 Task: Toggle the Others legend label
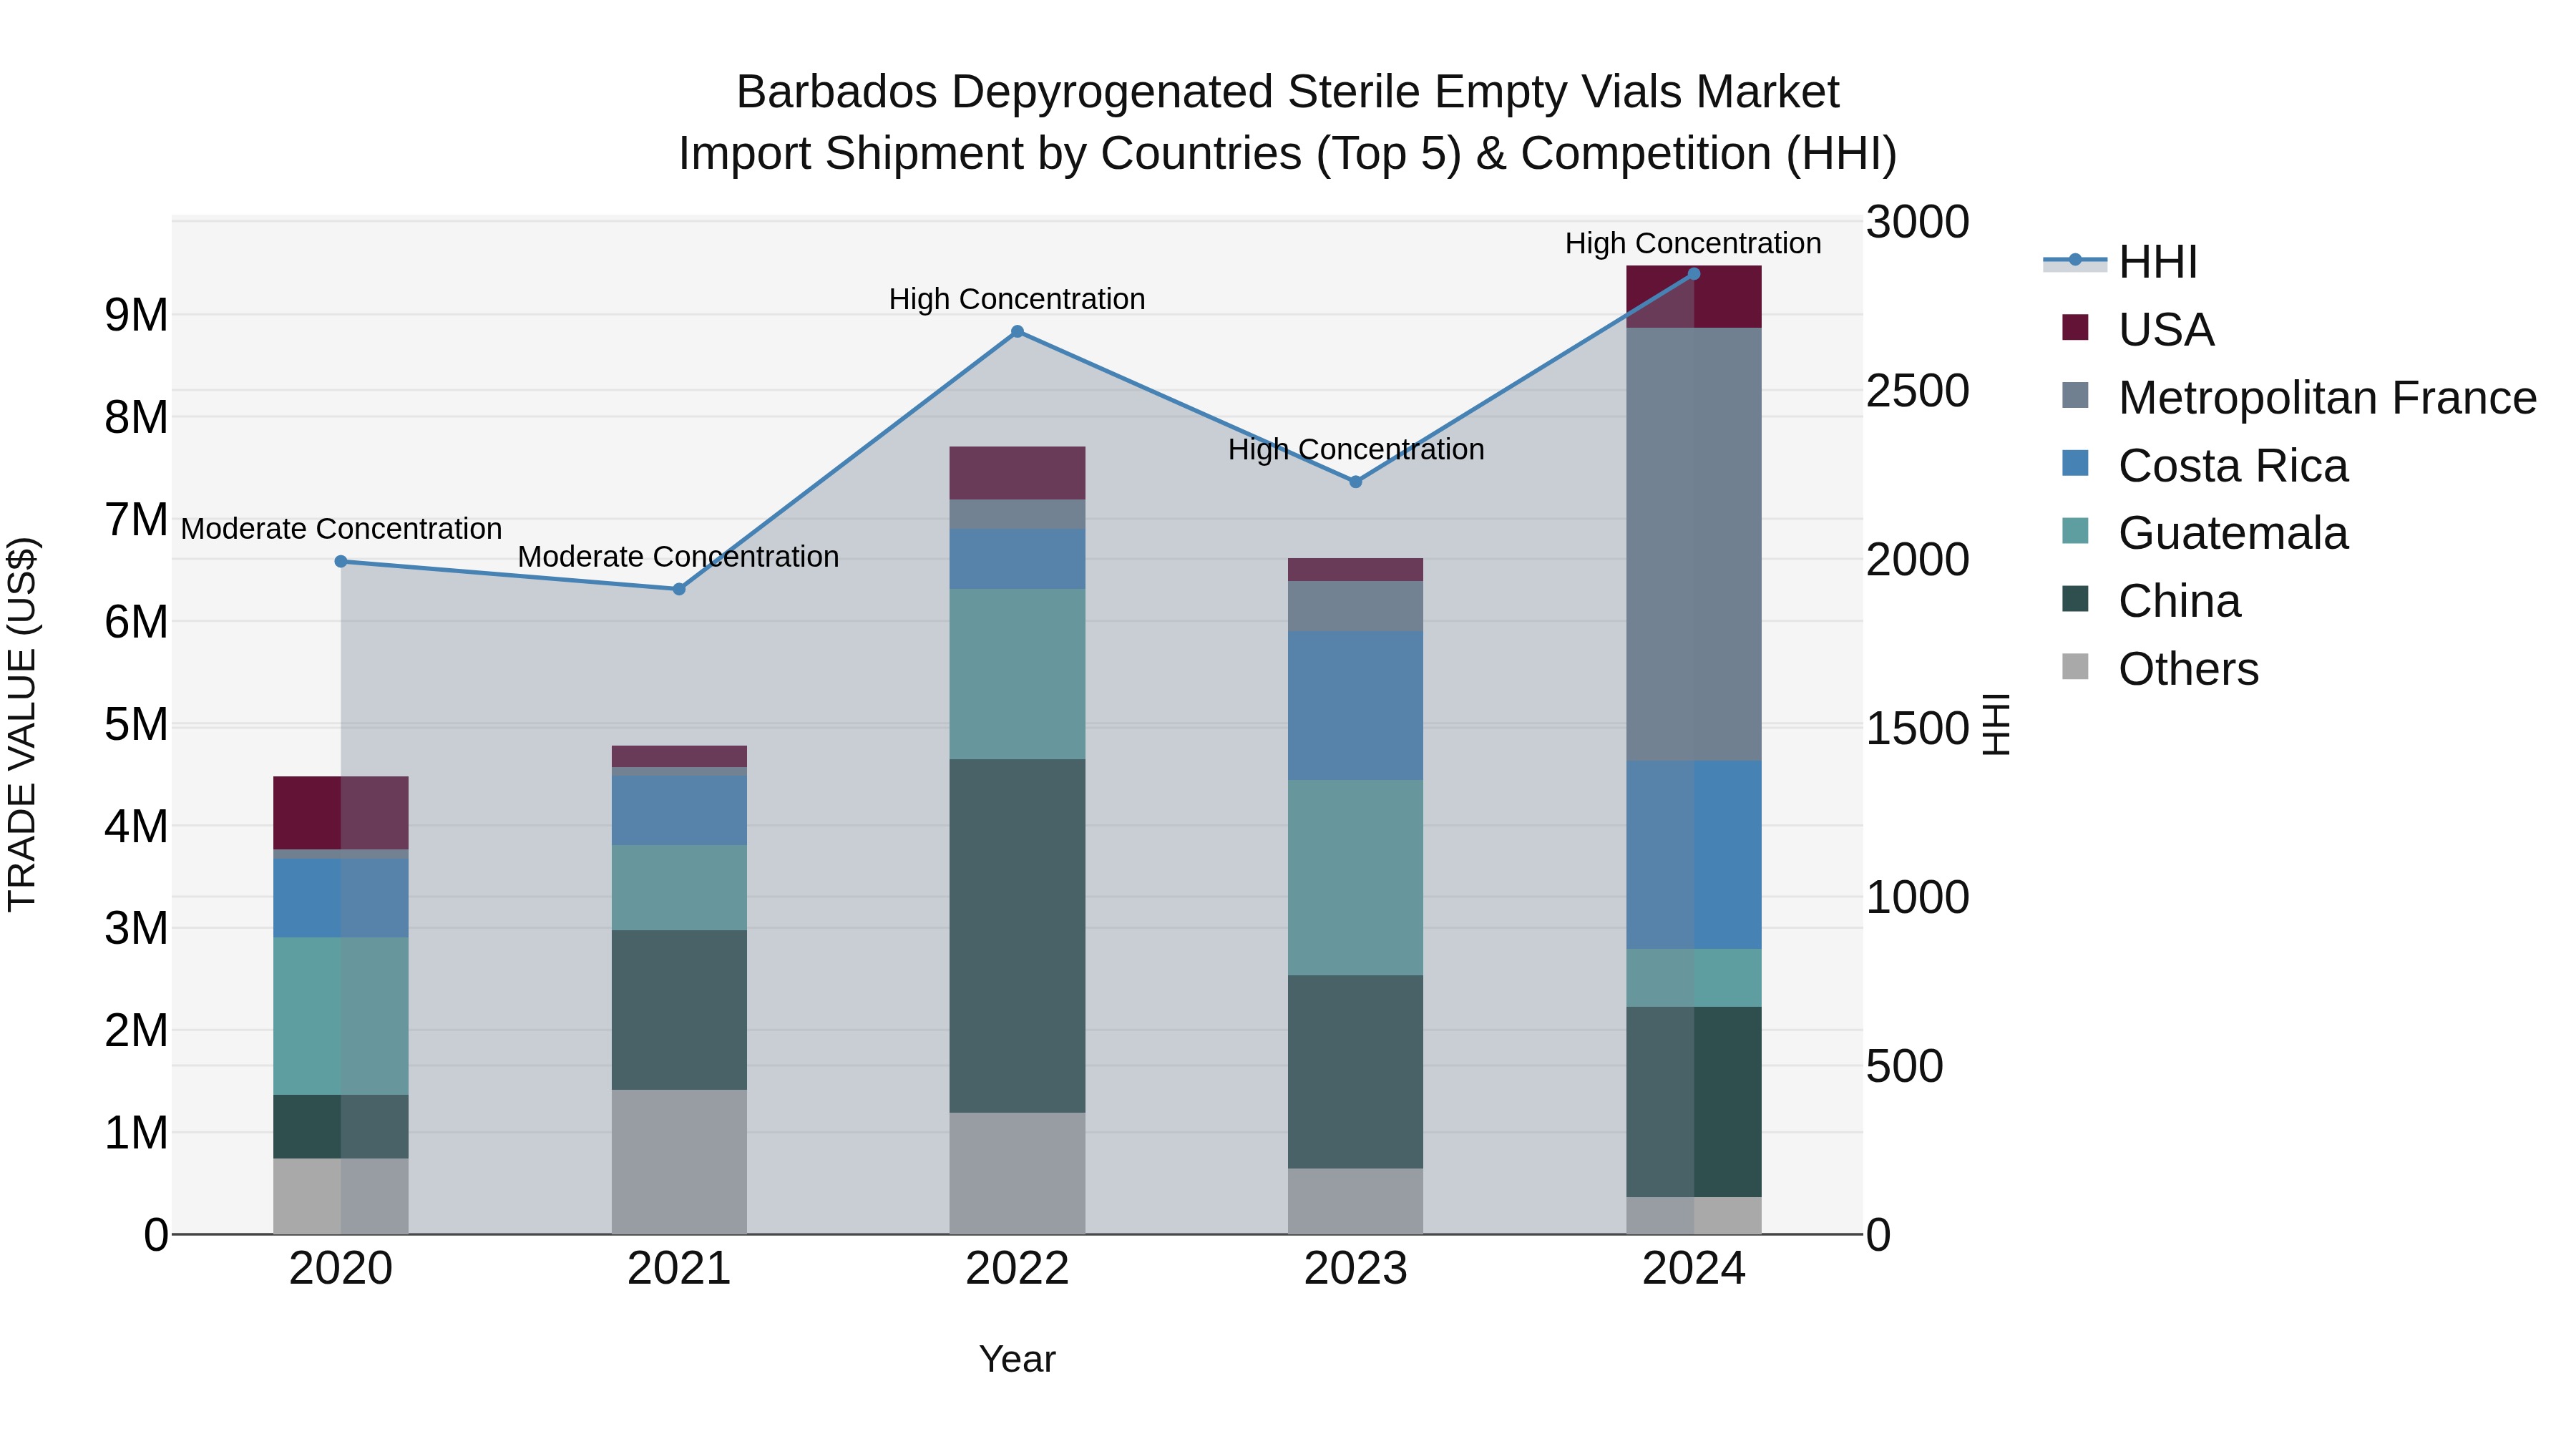click(2188, 669)
